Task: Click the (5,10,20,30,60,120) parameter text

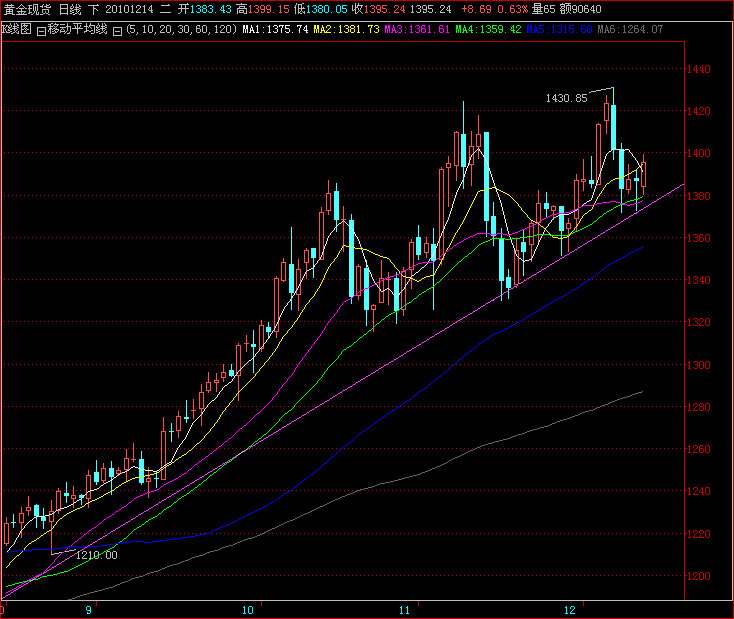Action: pos(181,29)
